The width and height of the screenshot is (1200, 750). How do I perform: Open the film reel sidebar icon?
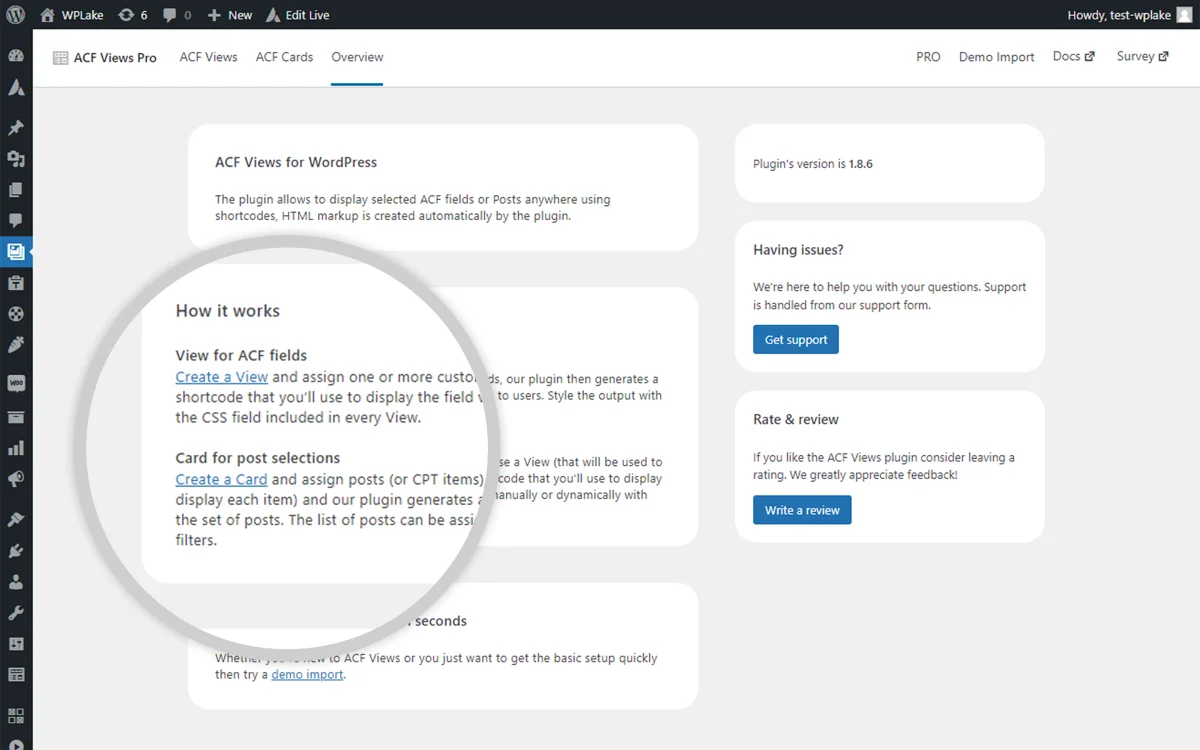click(x=16, y=314)
